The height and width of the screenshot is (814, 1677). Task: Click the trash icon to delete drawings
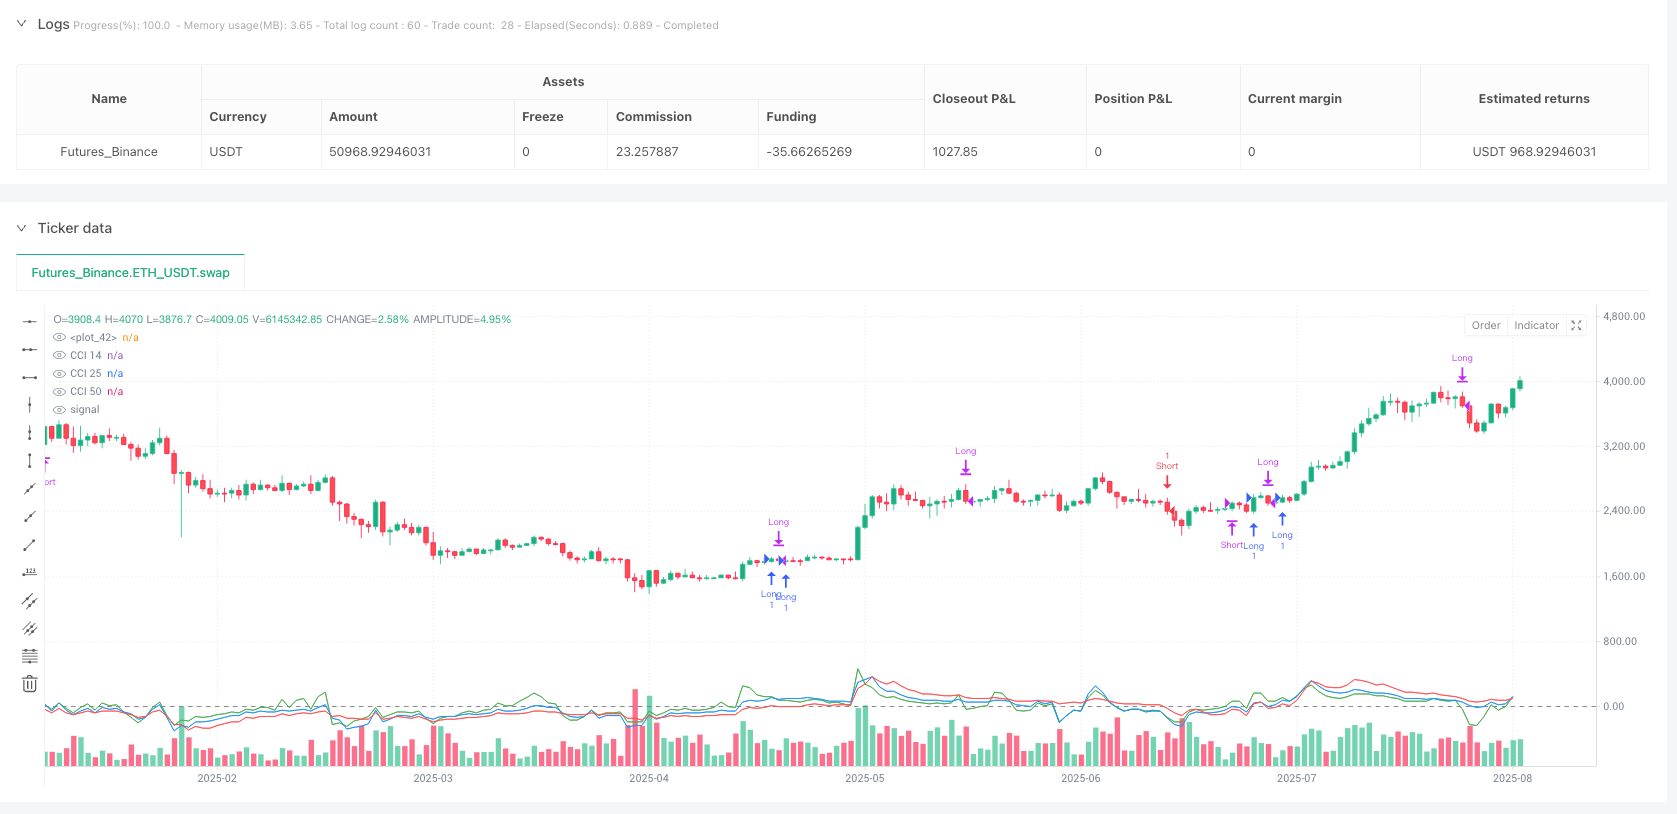point(30,684)
